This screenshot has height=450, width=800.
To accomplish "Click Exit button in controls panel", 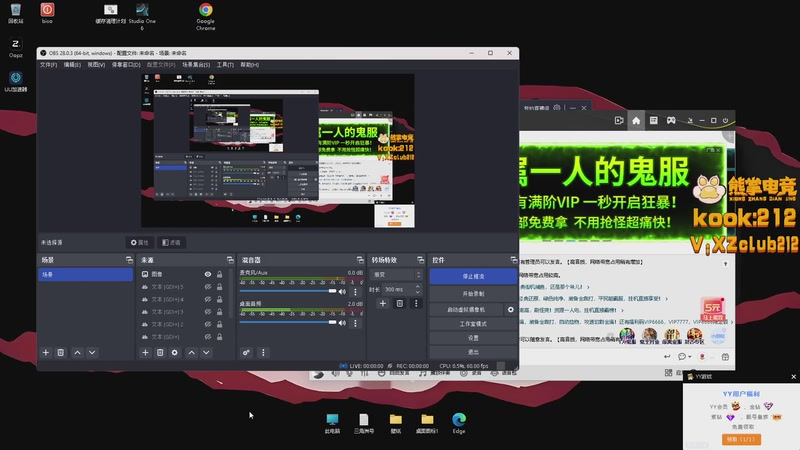I will 473,352.
